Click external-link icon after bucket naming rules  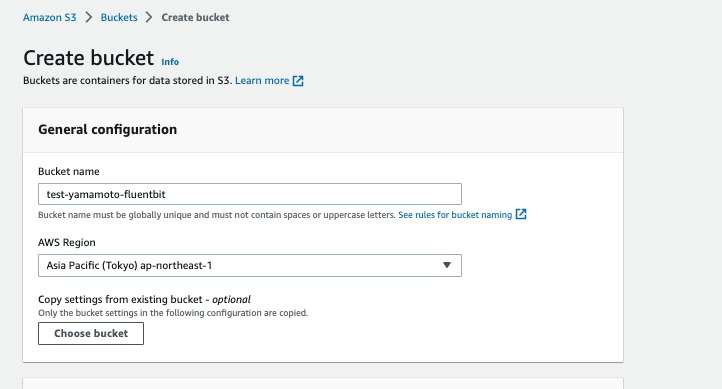coord(521,215)
